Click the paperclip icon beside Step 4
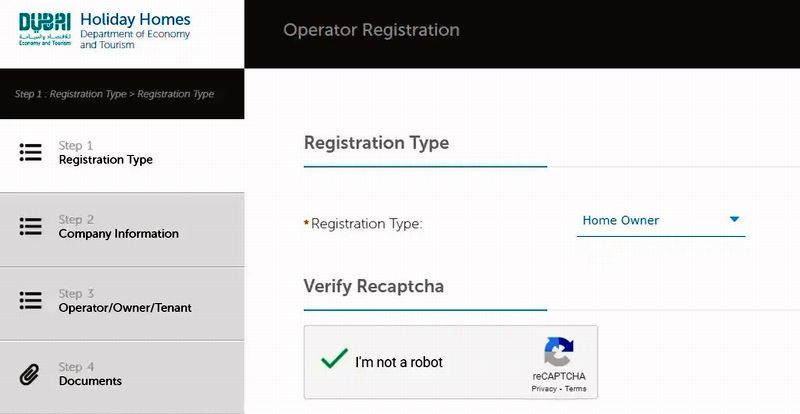 tap(30, 374)
